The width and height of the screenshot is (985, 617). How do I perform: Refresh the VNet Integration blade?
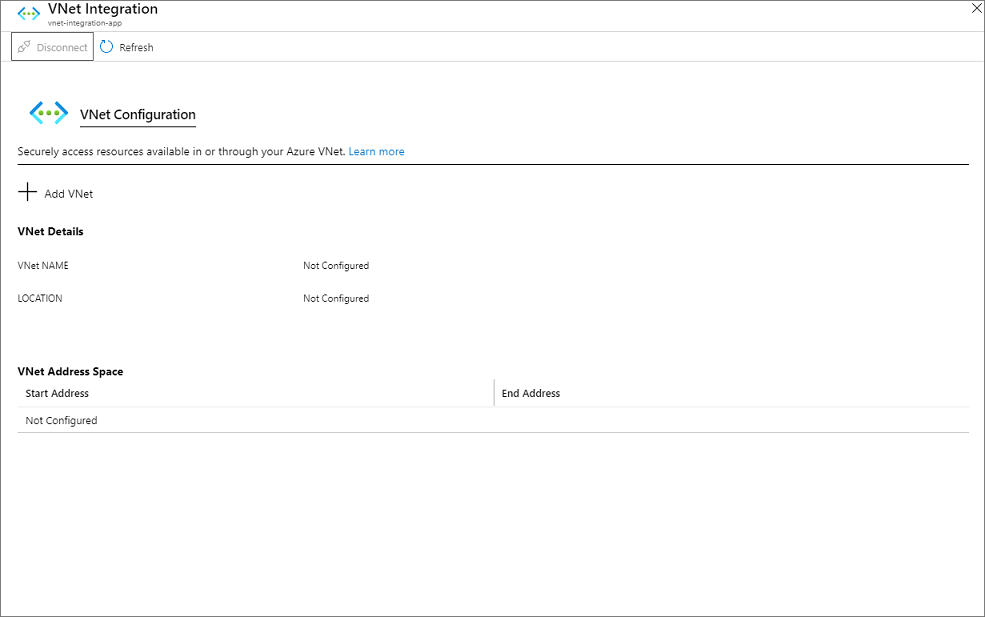[x=126, y=47]
